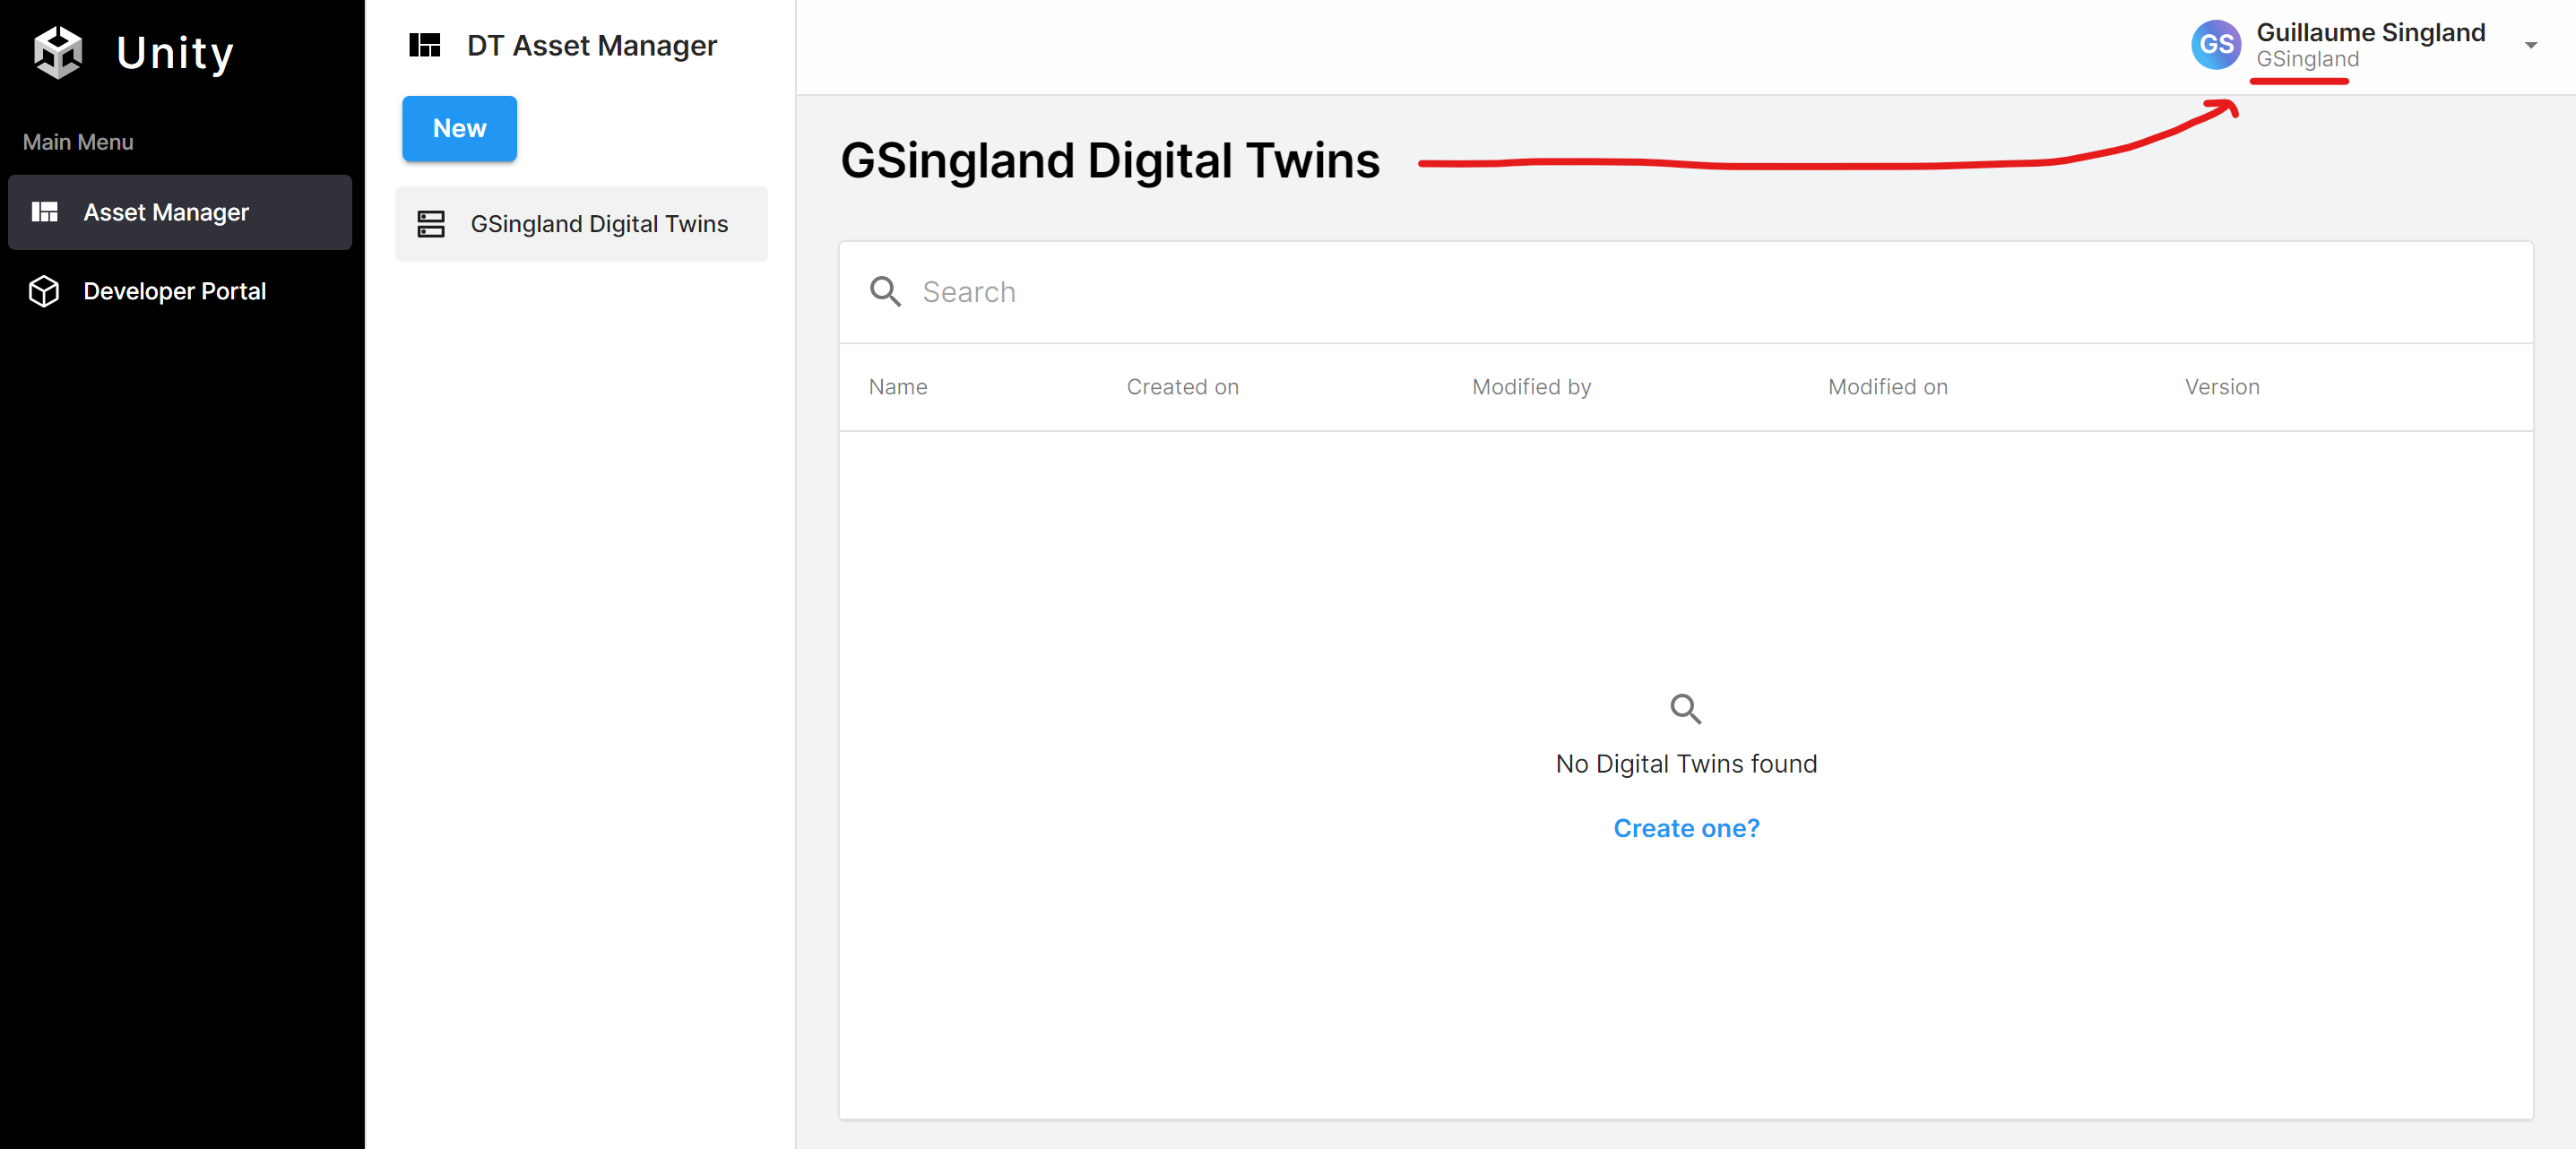This screenshot has width=2576, height=1149.
Task: Click the magnifier icon in search bar
Action: point(885,292)
